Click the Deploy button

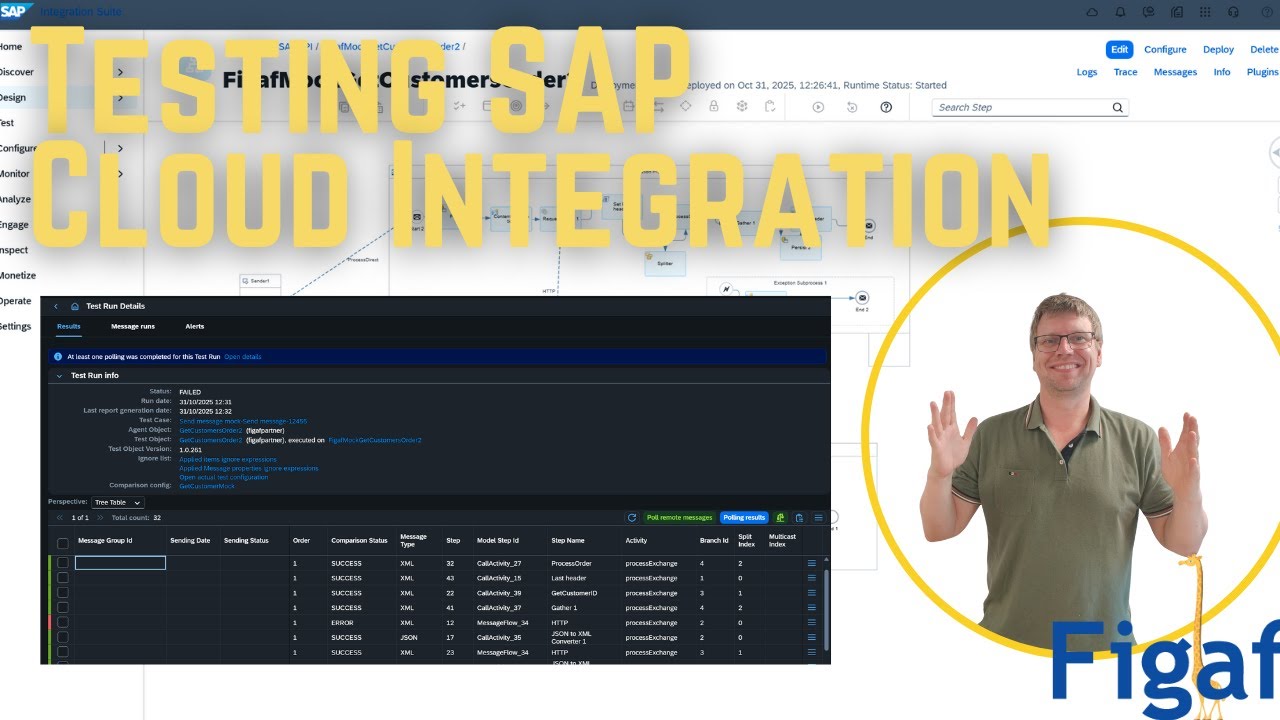click(x=1218, y=49)
